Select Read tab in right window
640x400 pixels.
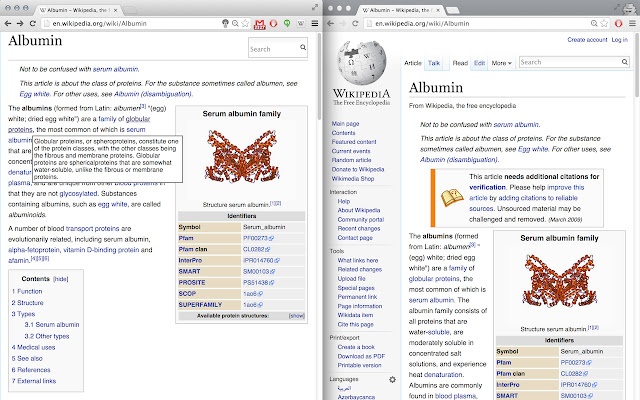[460, 63]
